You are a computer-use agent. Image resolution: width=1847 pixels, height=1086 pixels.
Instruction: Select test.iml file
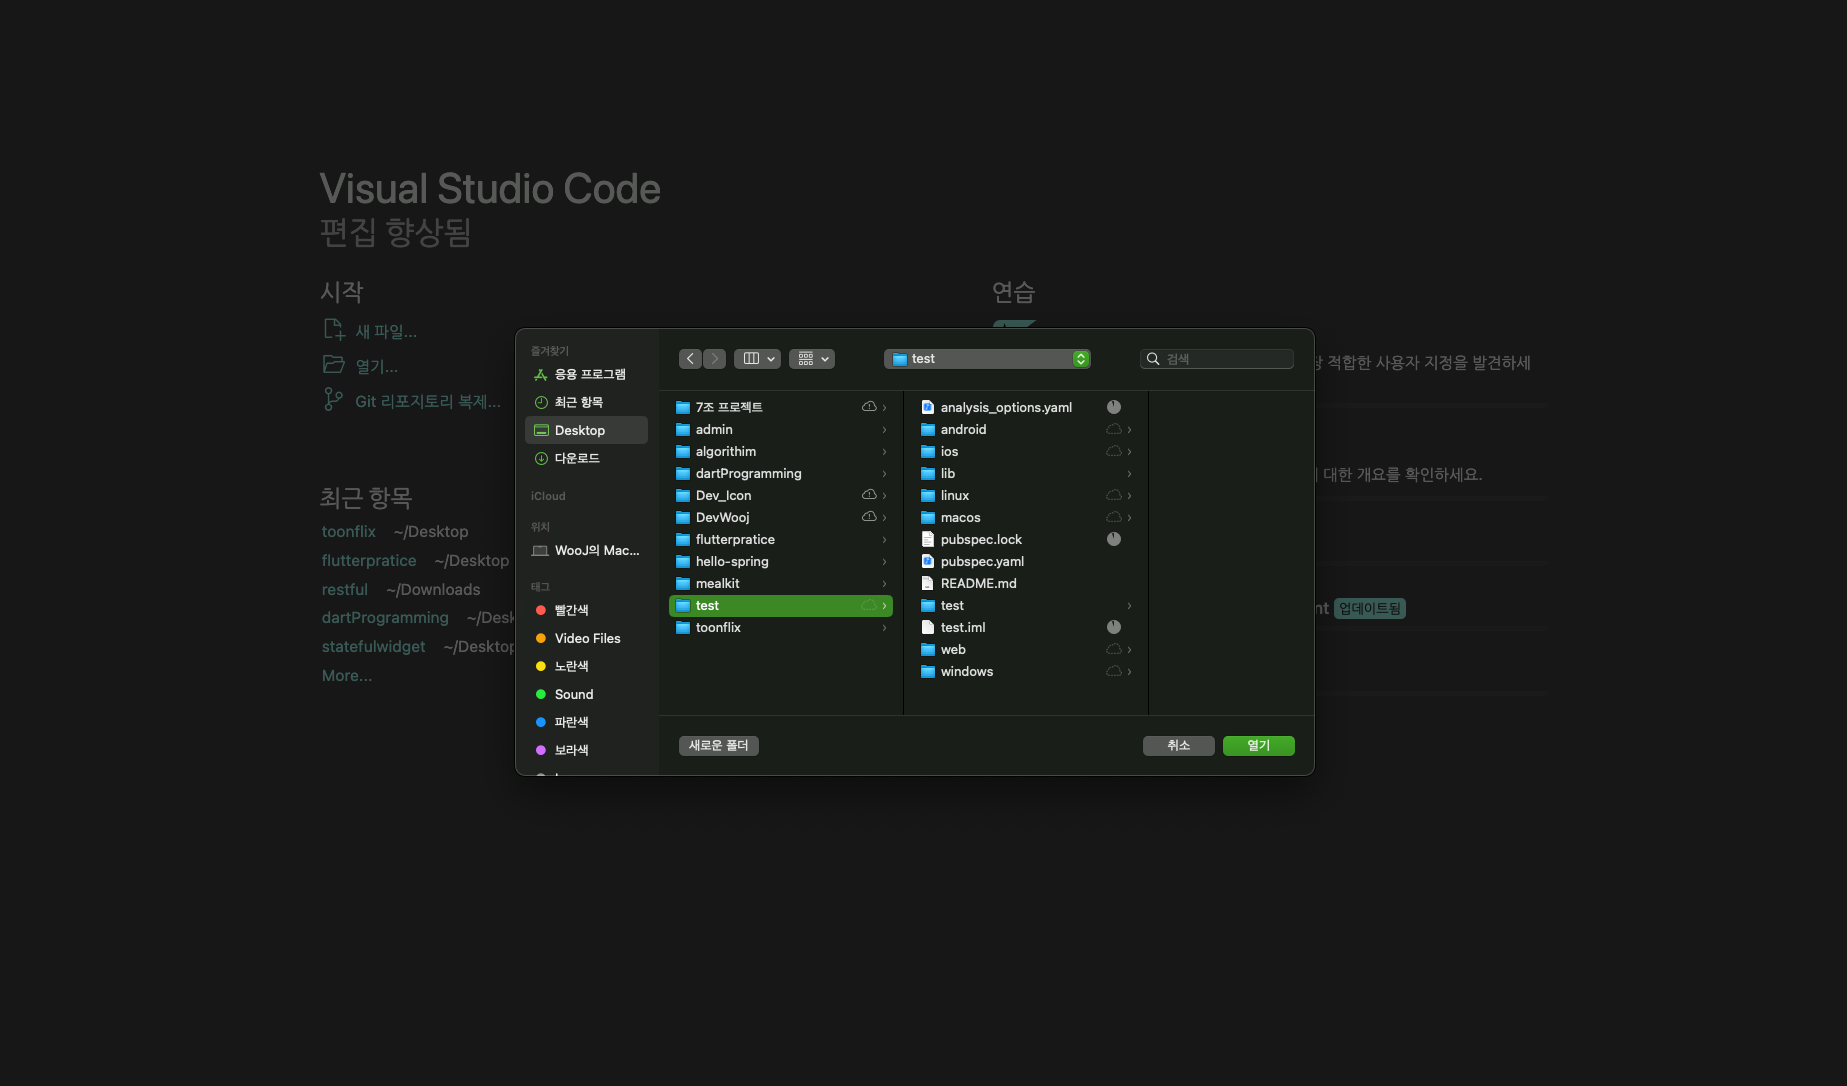1026,627
